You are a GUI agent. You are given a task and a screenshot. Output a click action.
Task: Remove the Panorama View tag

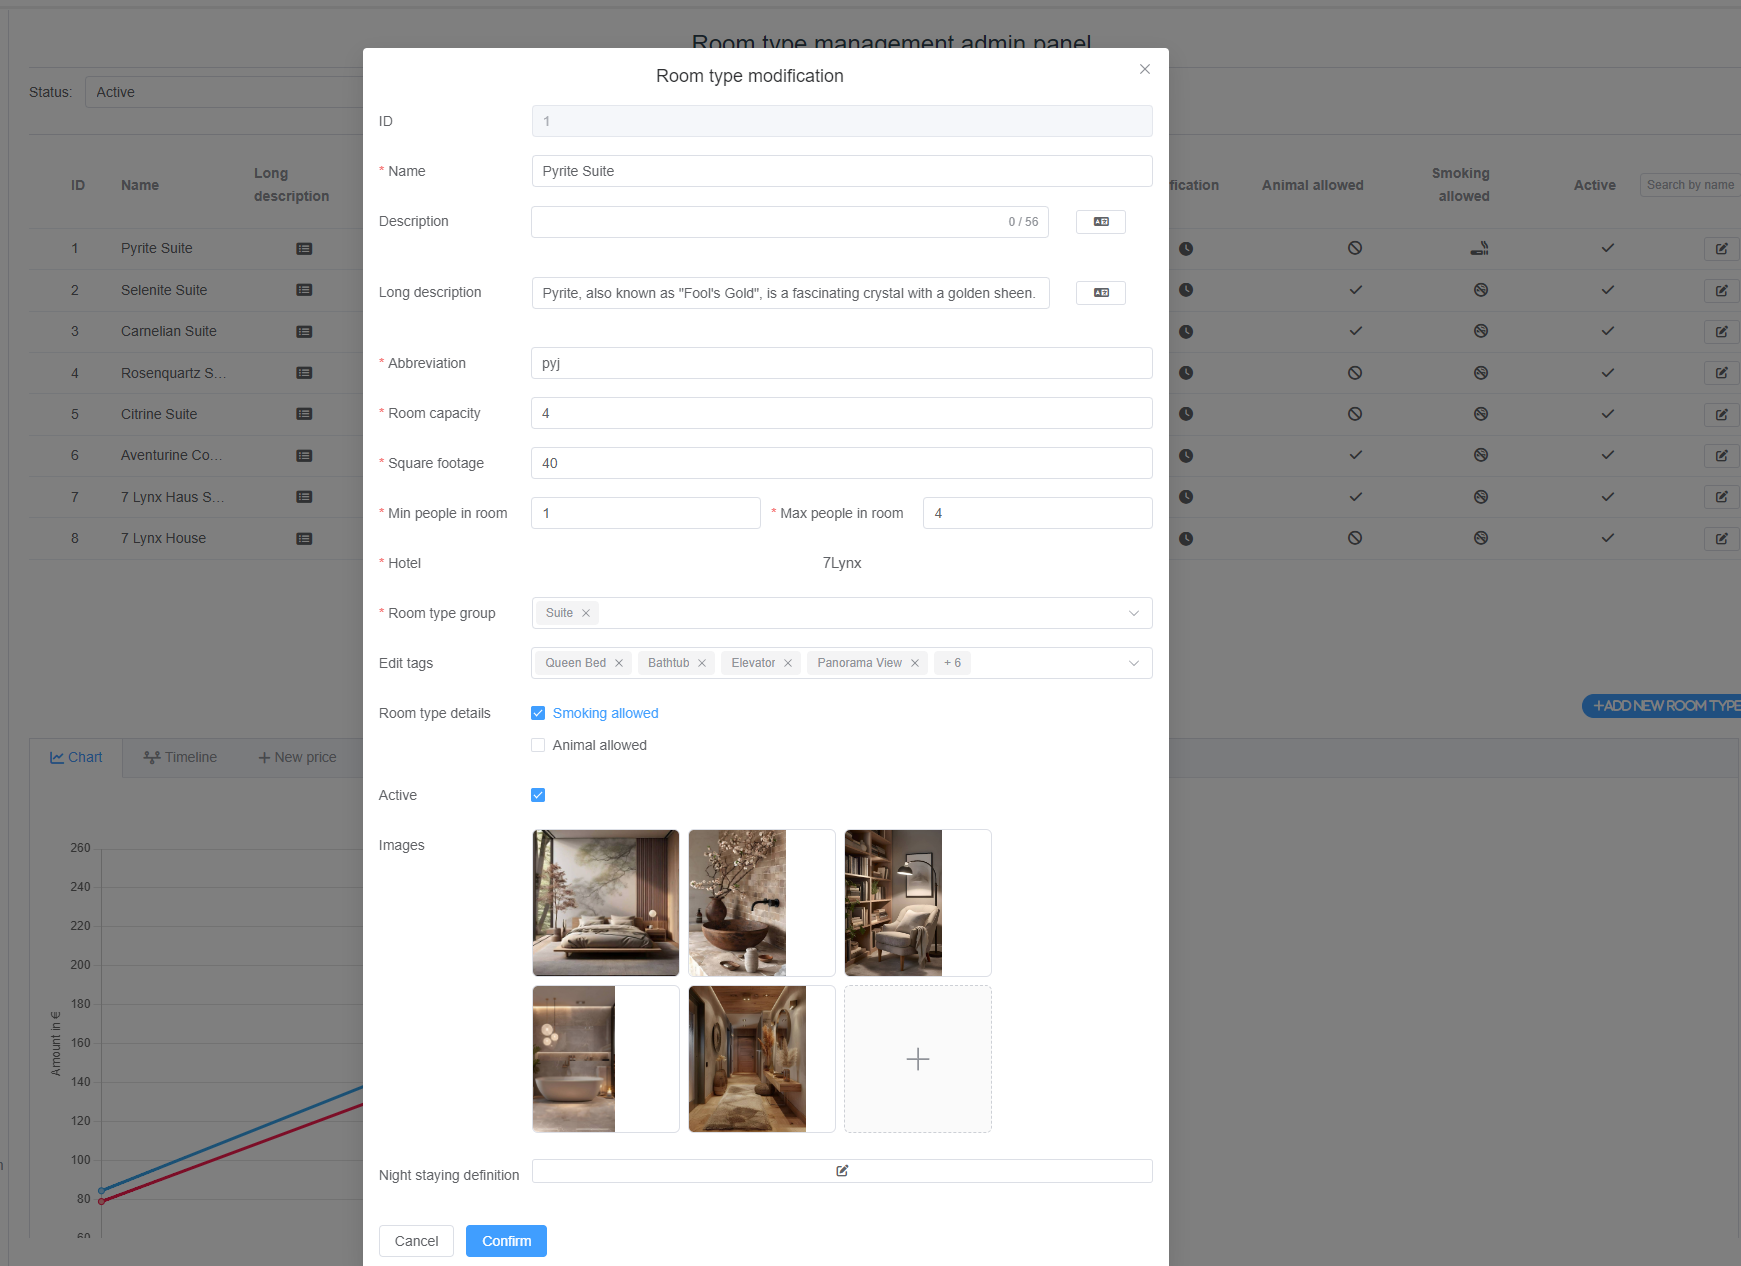point(915,663)
